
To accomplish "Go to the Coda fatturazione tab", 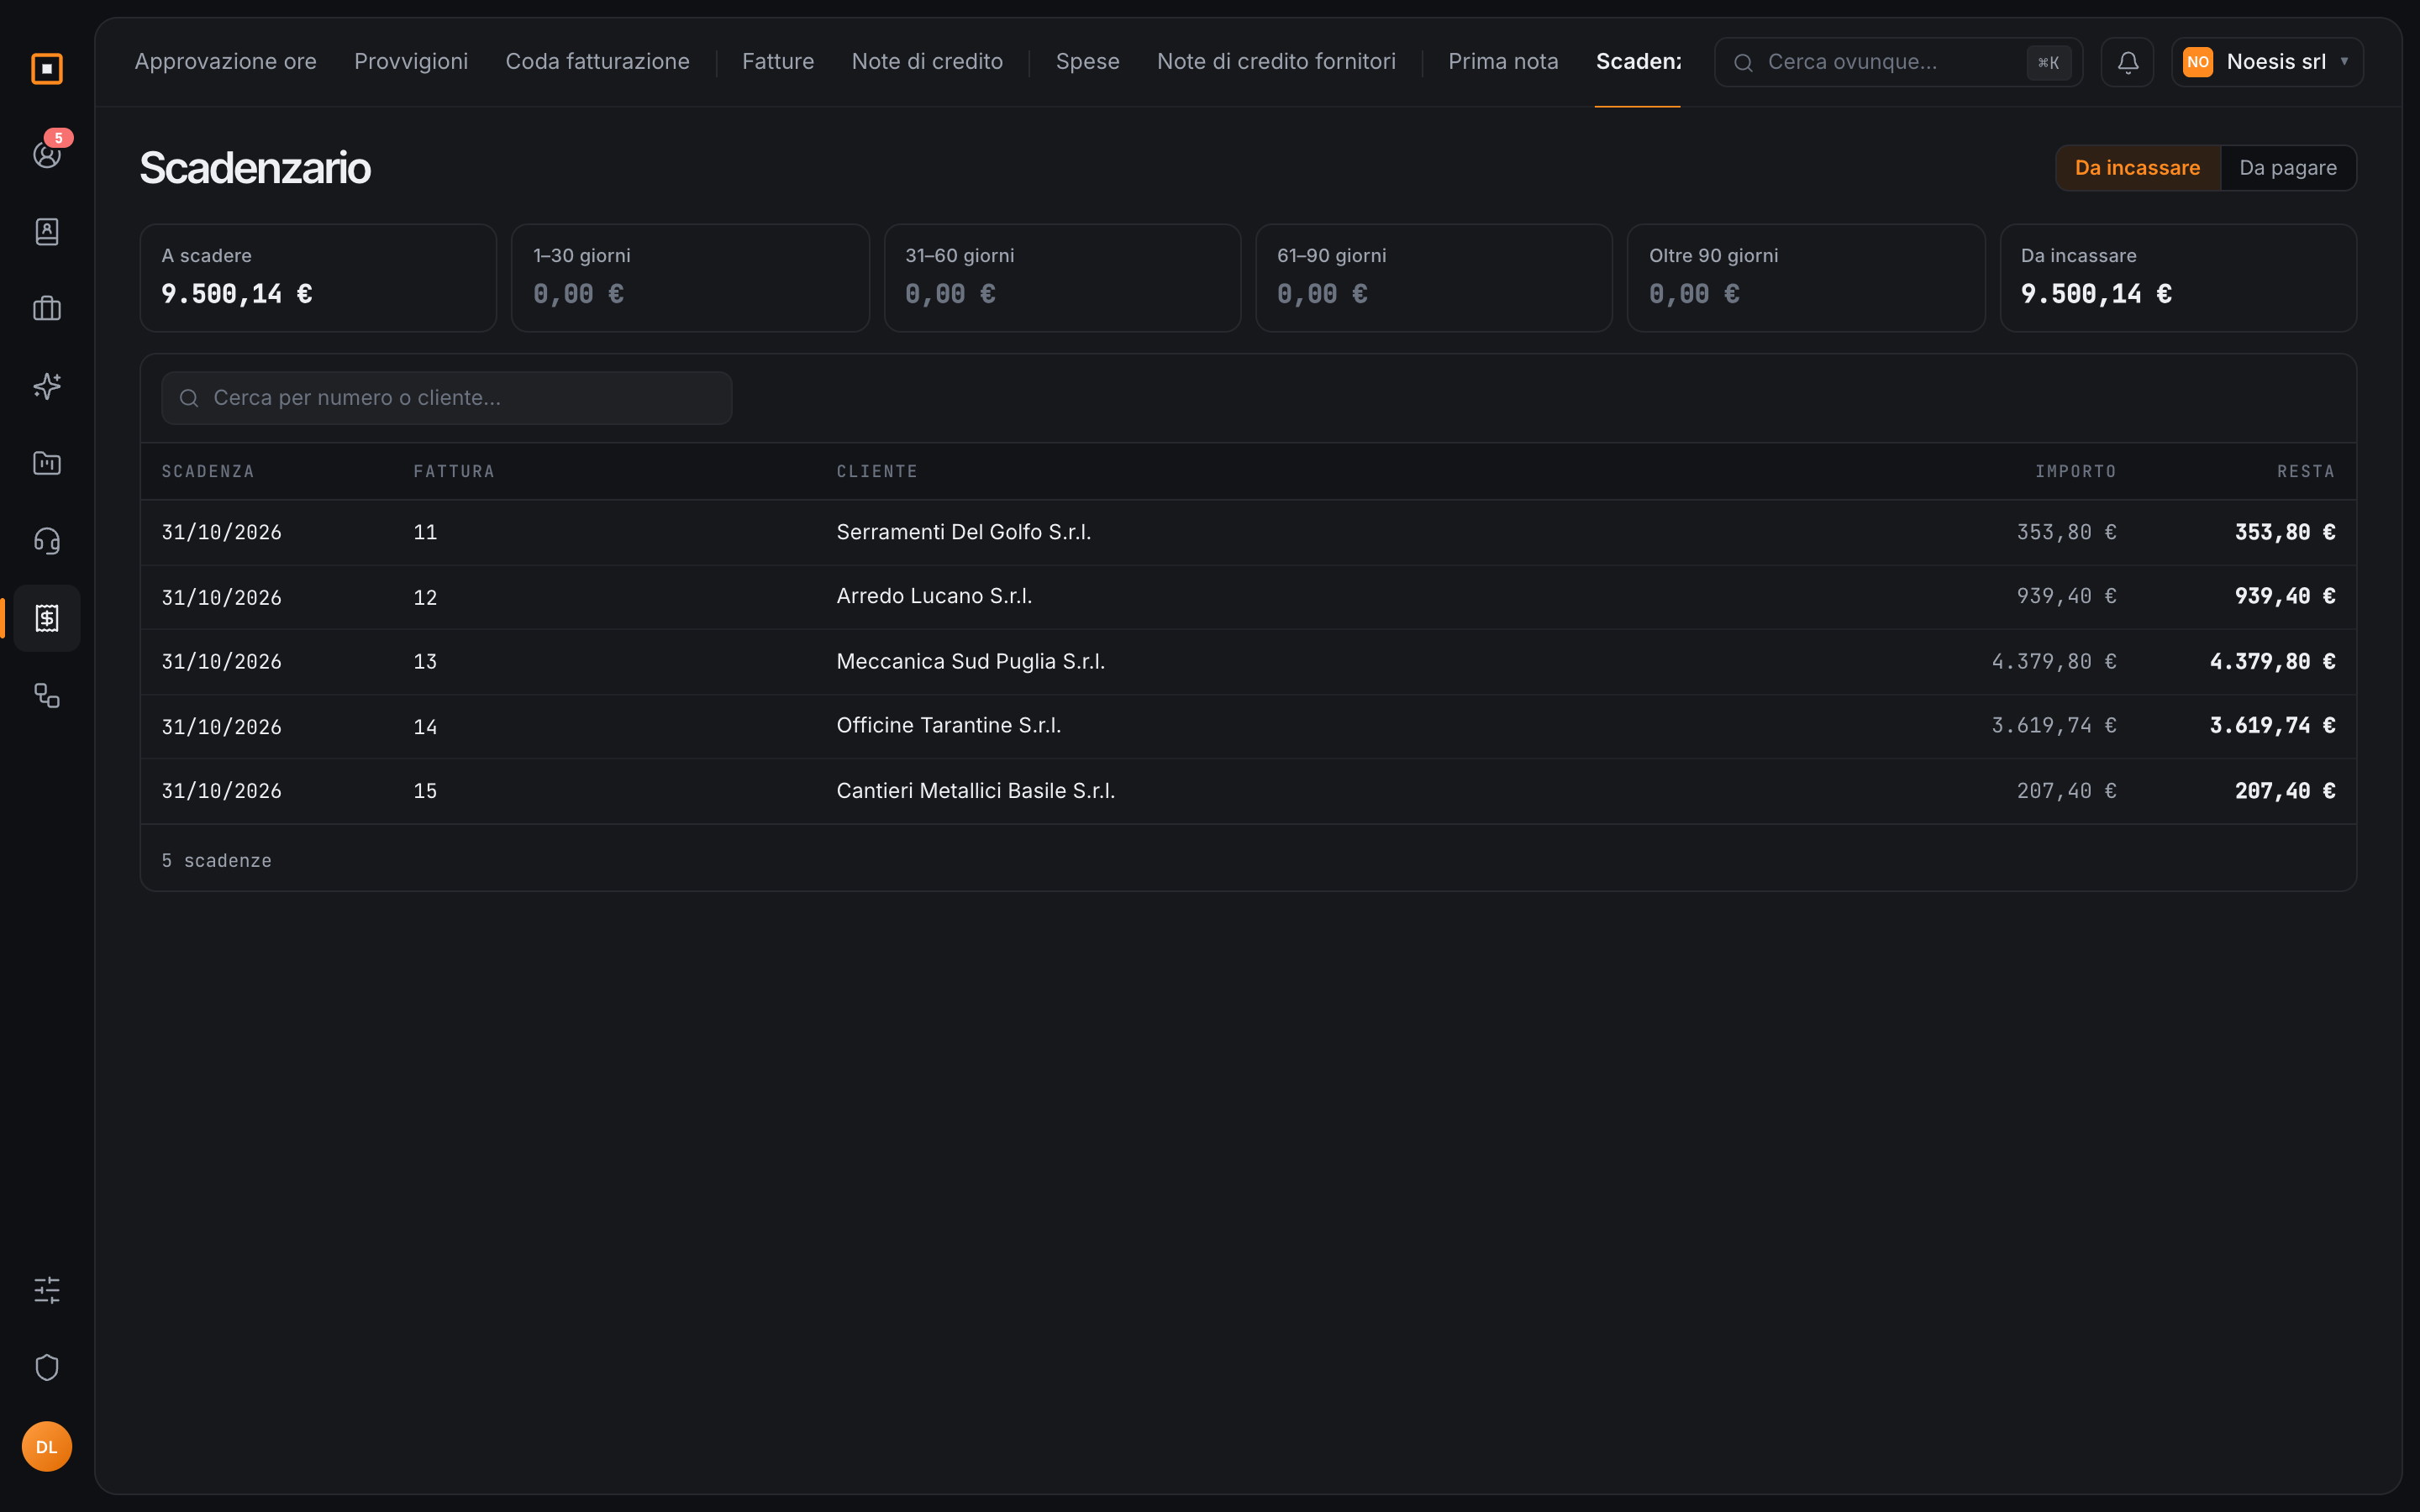I will pyautogui.click(x=597, y=62).
